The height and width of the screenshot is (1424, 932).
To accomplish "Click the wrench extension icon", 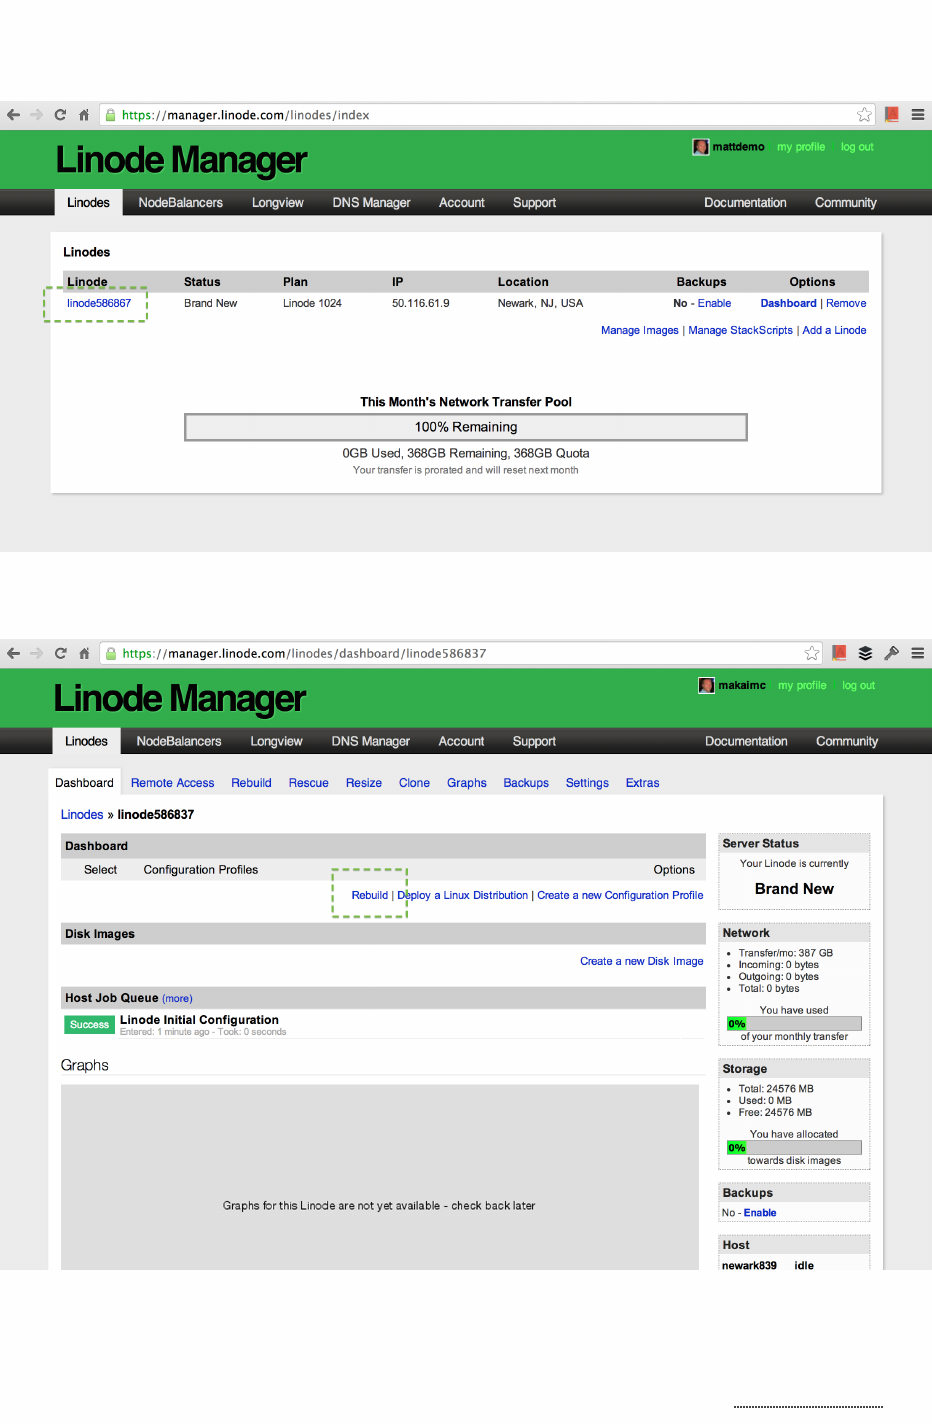I will tap(891, 653).
